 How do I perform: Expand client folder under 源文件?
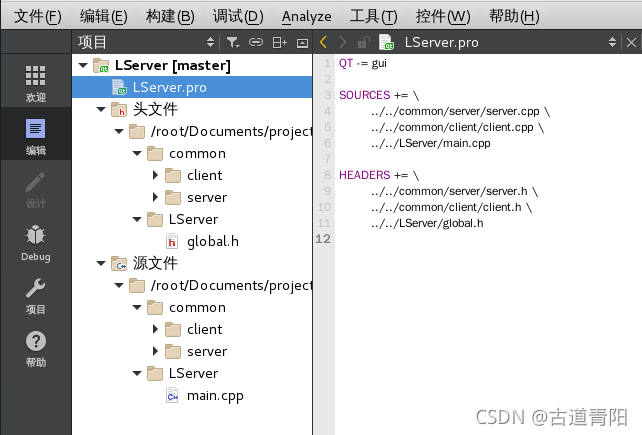tap(155, 329)
